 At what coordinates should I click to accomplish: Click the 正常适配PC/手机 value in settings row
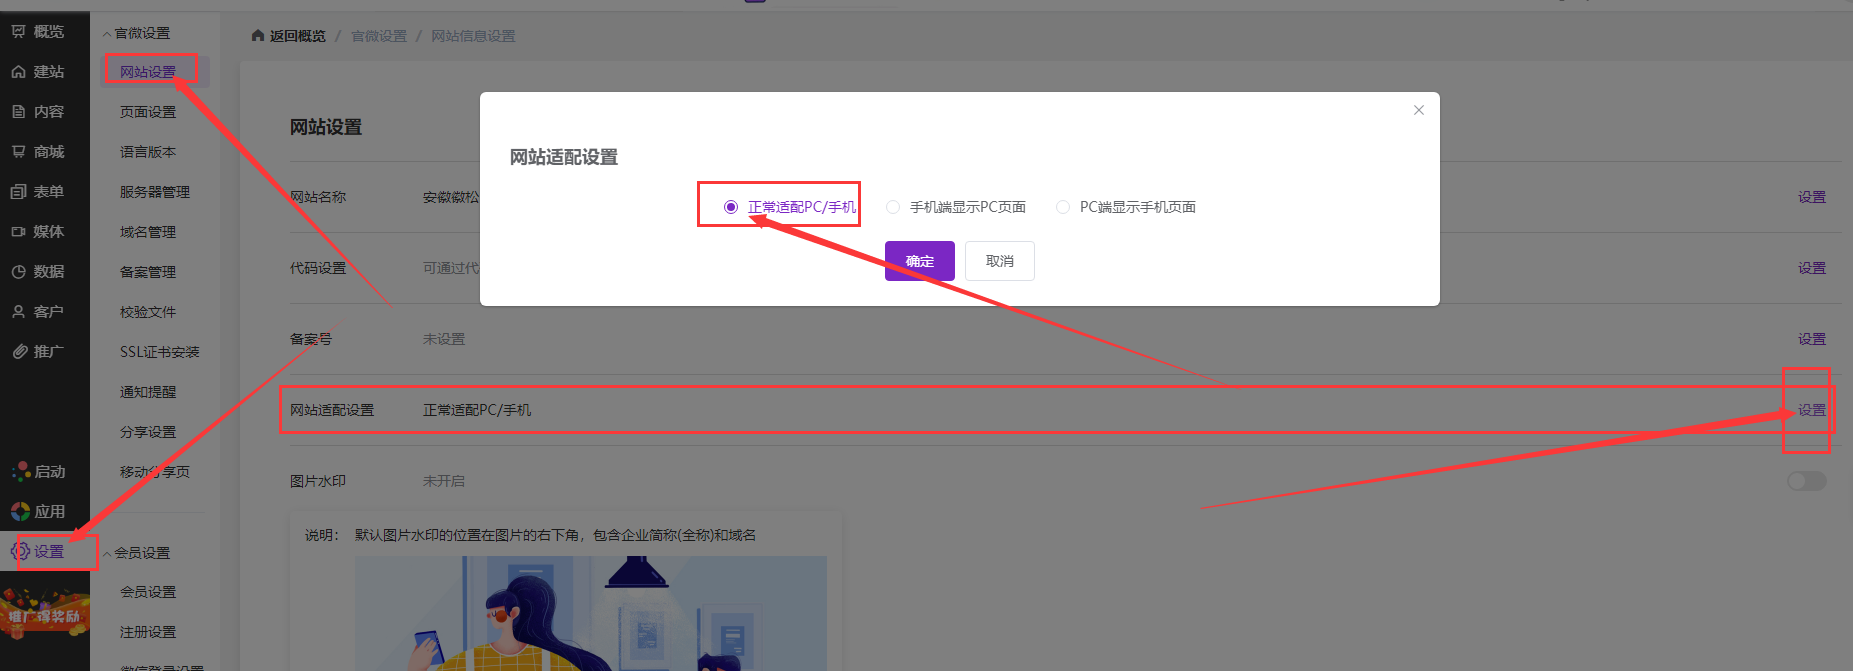tap(477, 410)
